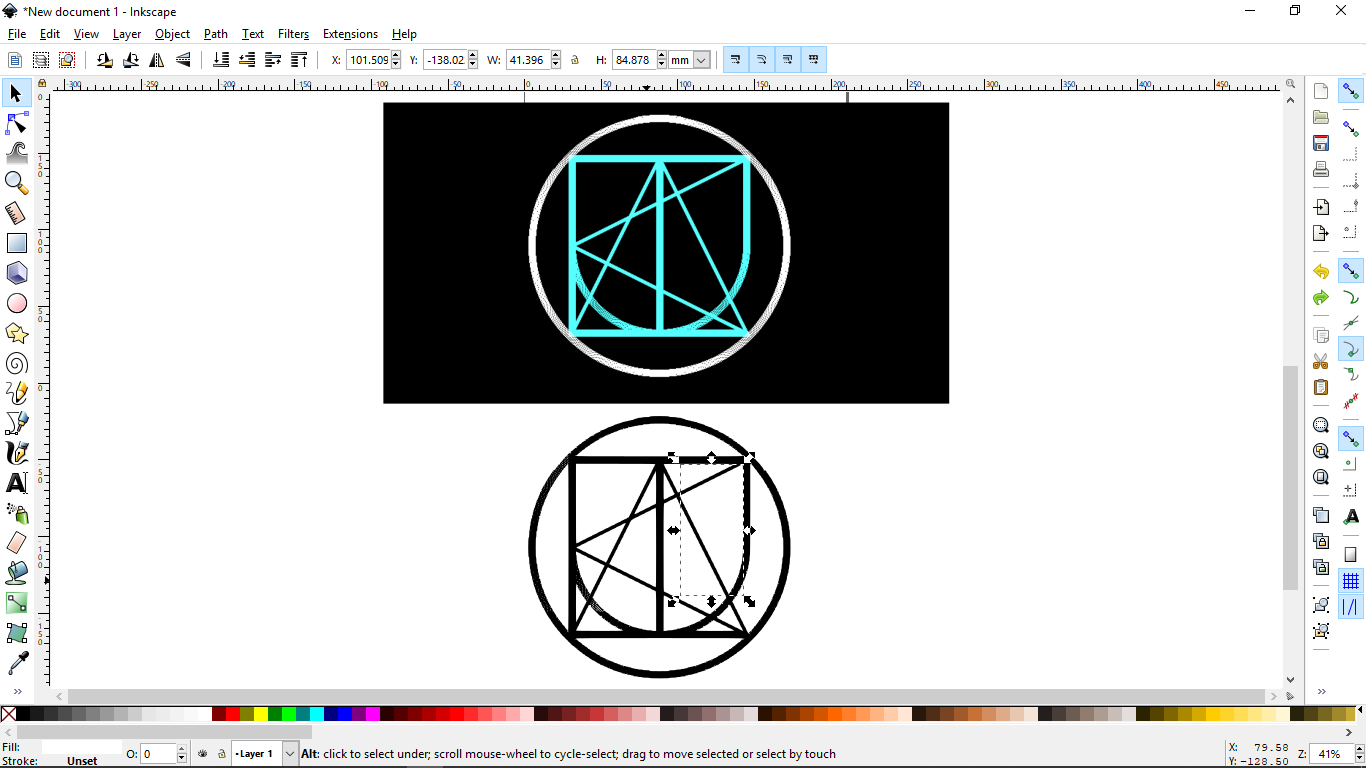Select the Gradient tool
Viewport: 1366px width, 768px height.
(x=17, y=603)
